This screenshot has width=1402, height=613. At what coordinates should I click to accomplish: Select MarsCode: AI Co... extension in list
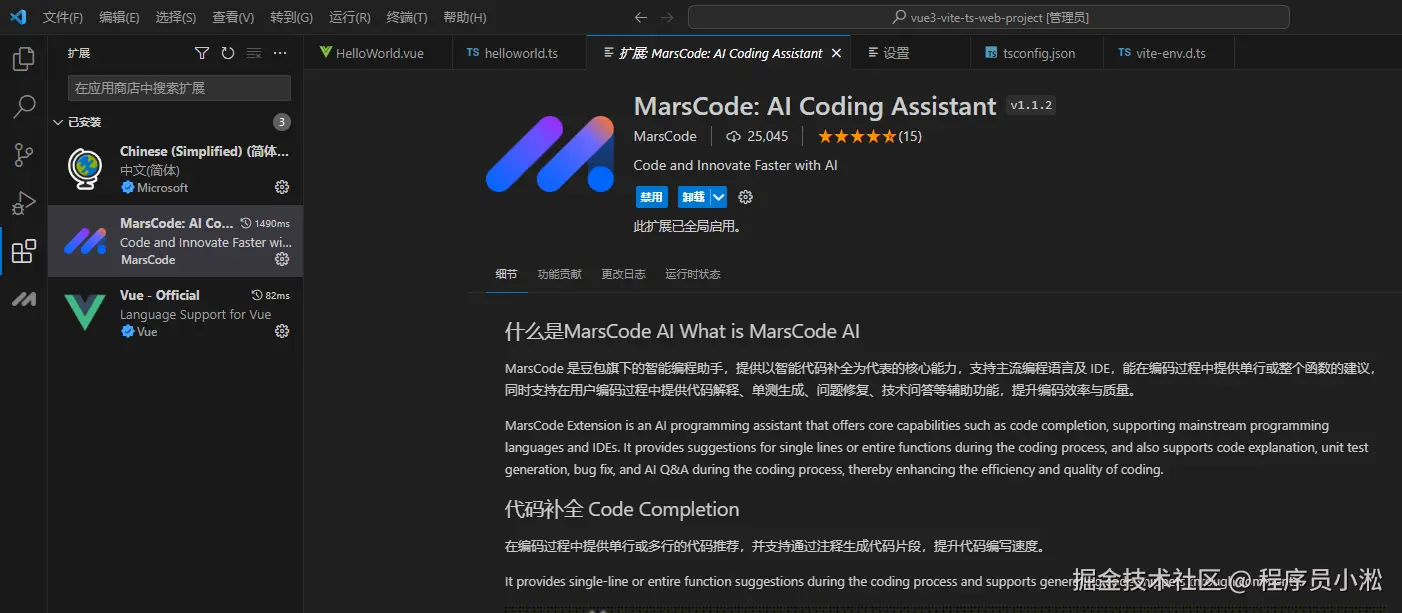tap(175, 241)
